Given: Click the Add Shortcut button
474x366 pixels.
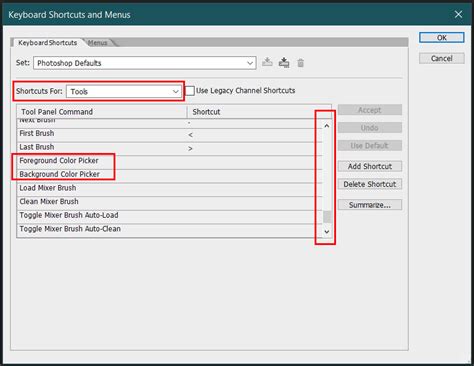Looking at the screenshot, I should (x=370, y=166).
